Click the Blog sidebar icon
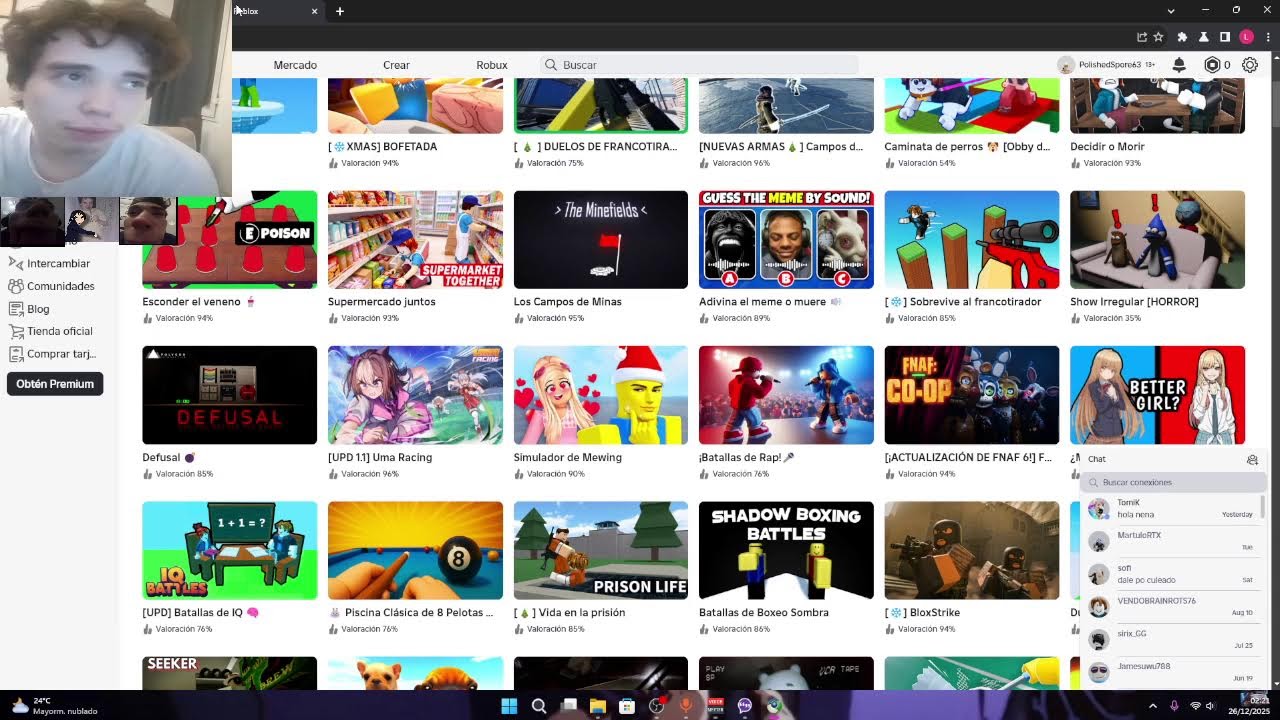Image resolution: width=1280 pixels, height=720 pixels. pyautogui.click(x=15, y=309)
